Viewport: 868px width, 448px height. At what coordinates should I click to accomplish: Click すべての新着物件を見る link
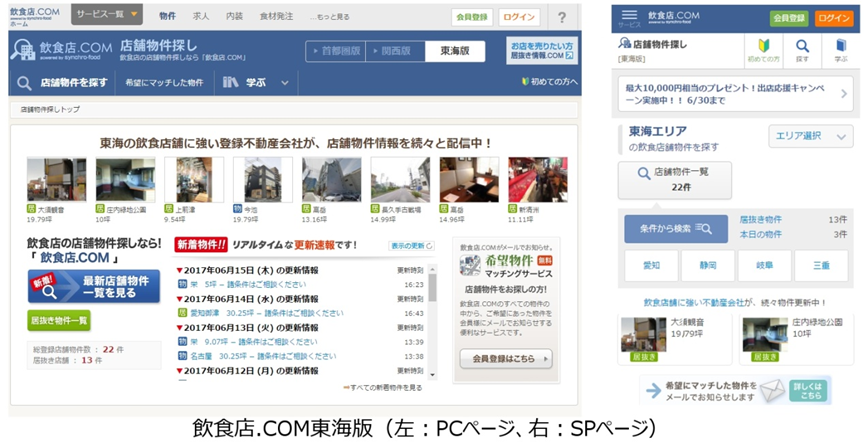pos(383,388)
